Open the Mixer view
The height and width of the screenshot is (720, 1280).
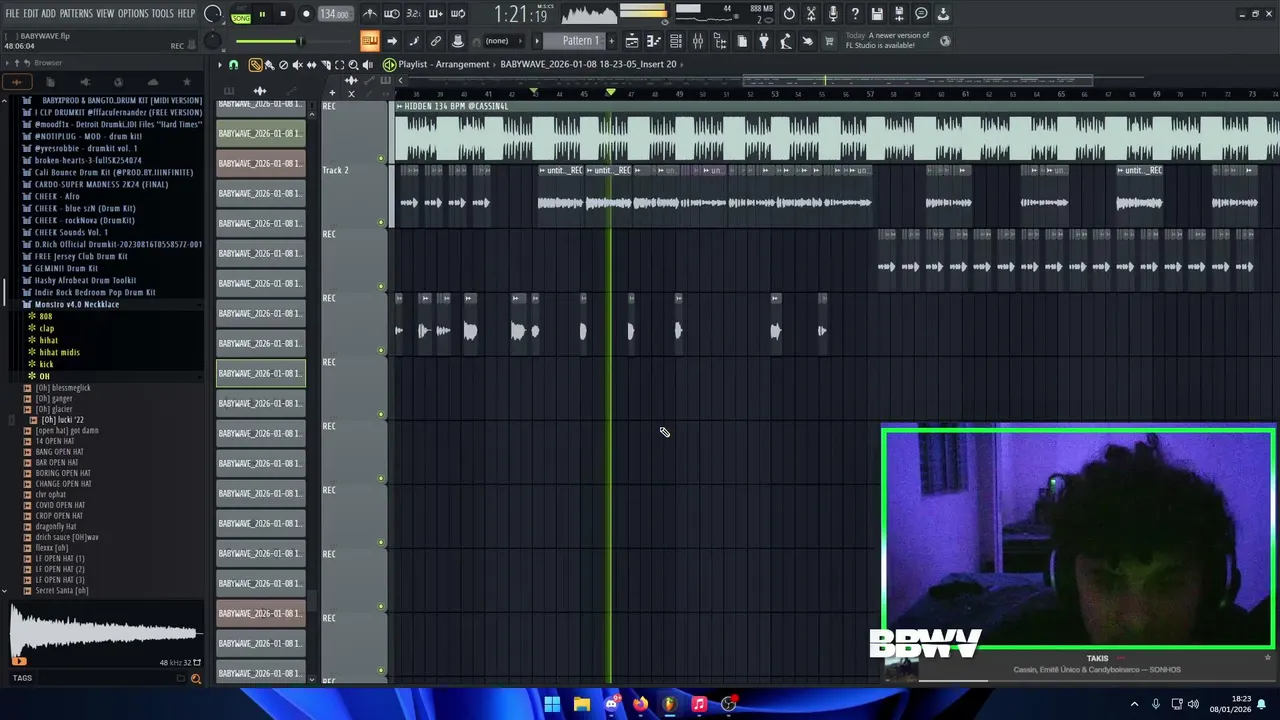(698, 41)
